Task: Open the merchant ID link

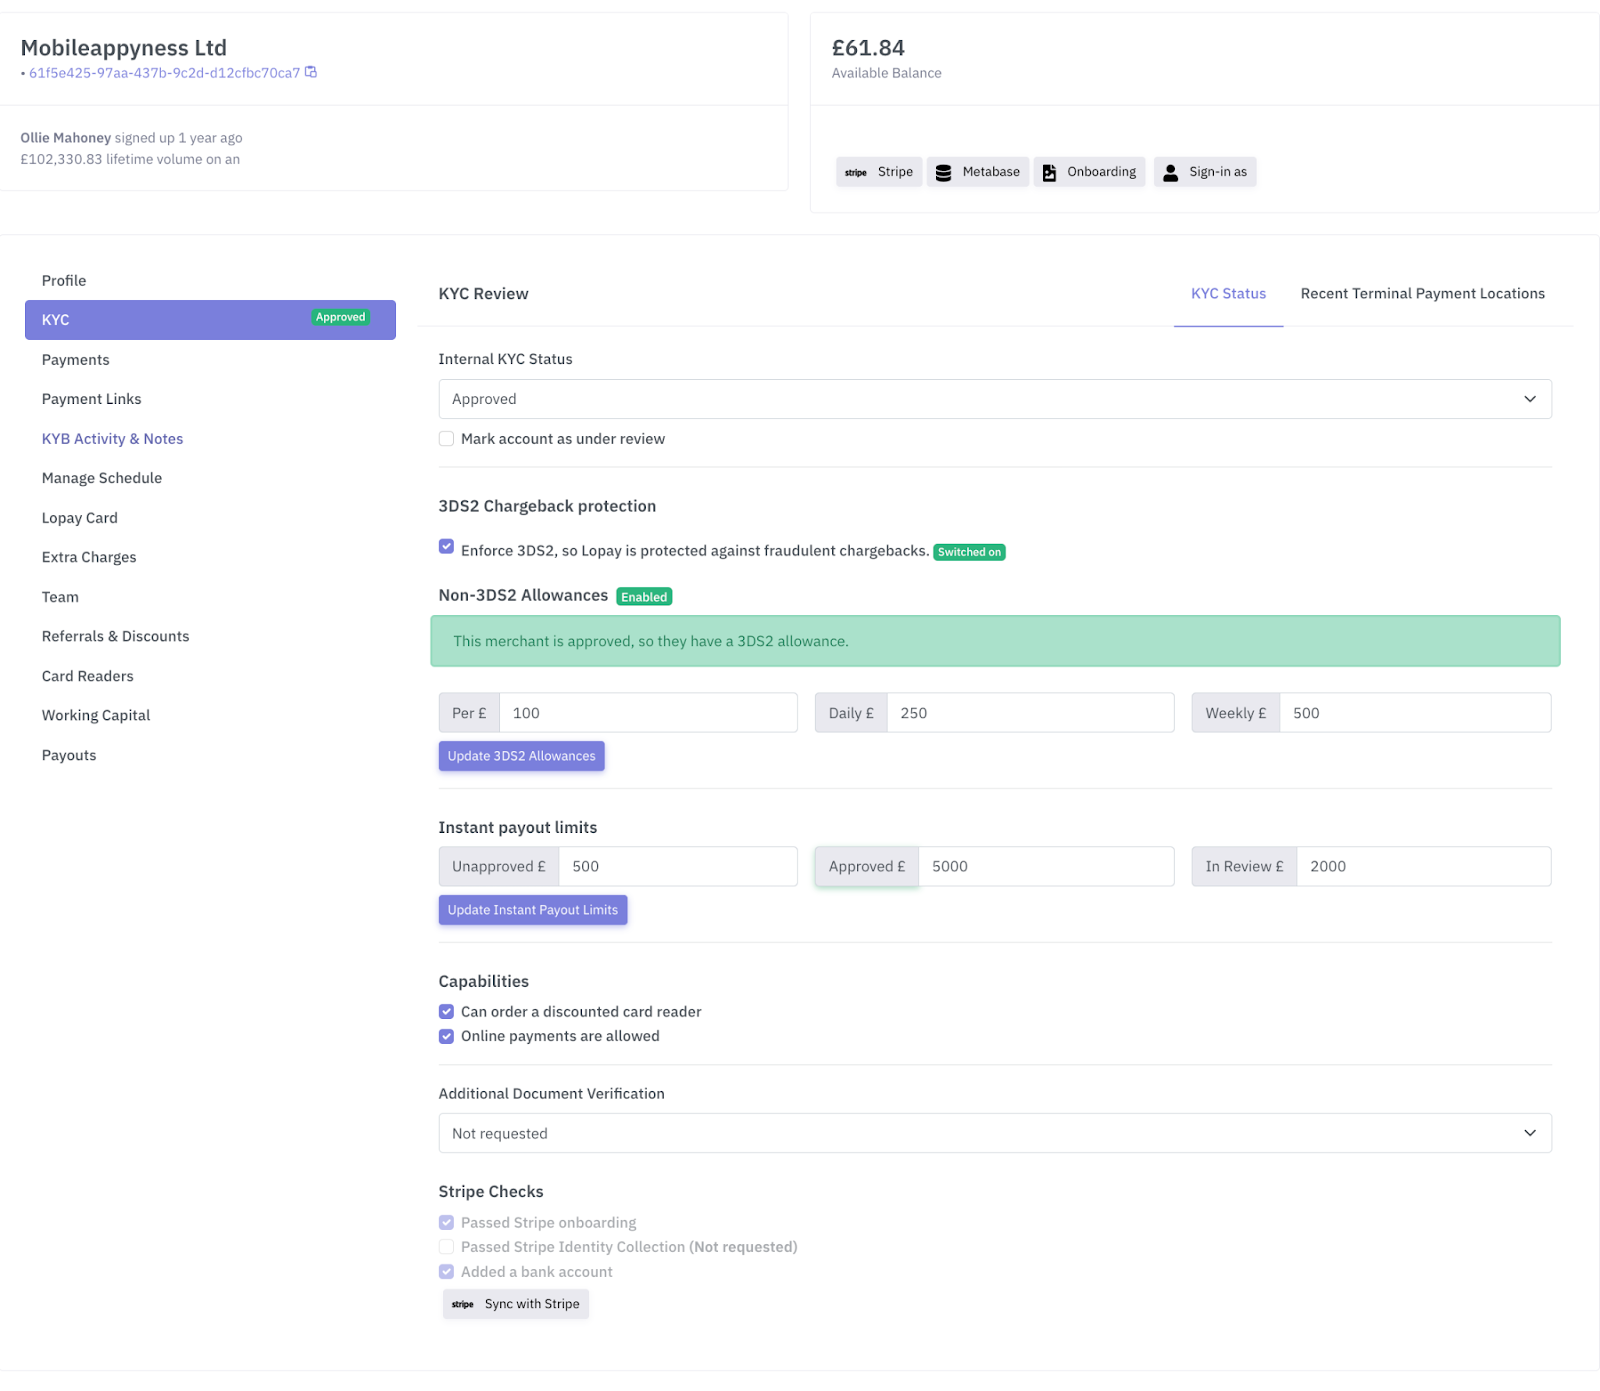Action: [x=164, y=73]
